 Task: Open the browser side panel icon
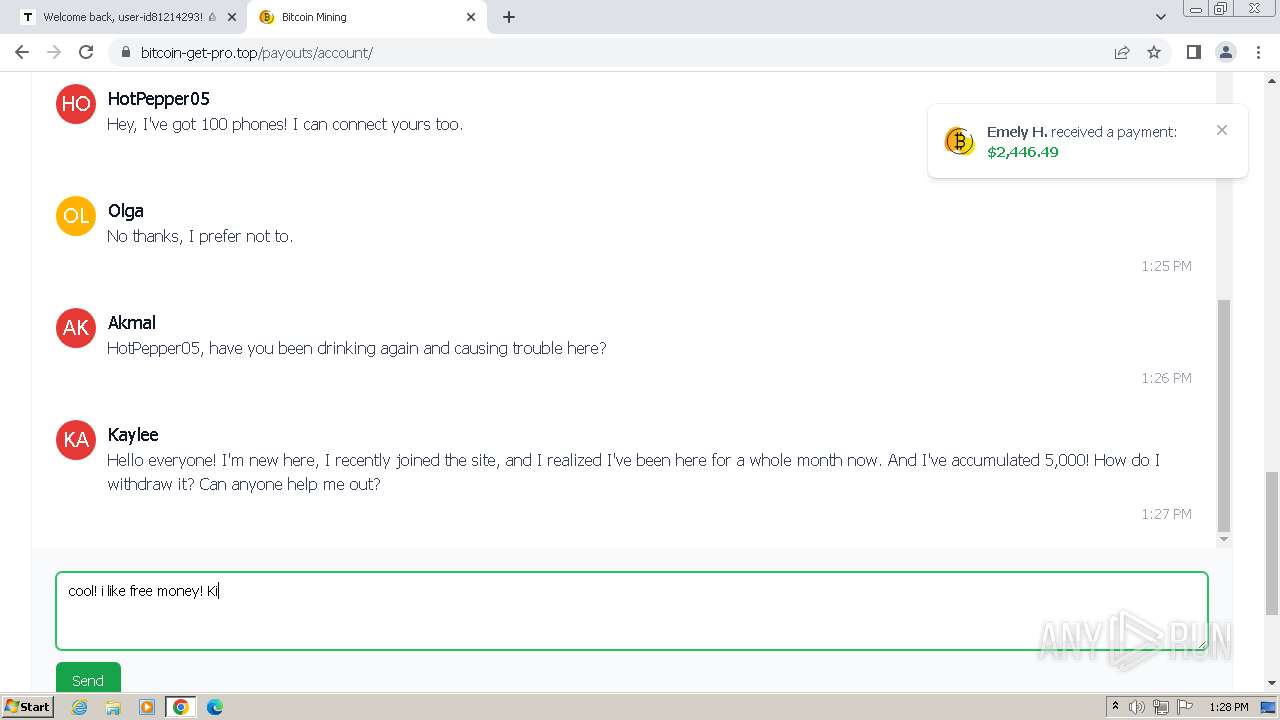pyautogui.click(x=1193, y=52)
